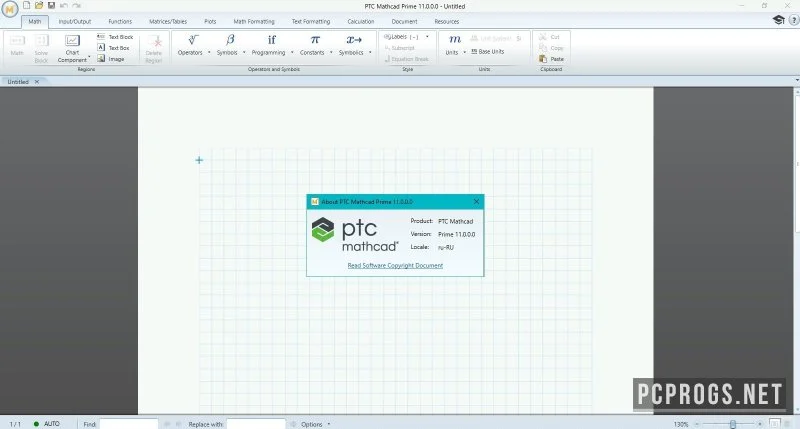Open a file via the folder icon

point(39,5)
